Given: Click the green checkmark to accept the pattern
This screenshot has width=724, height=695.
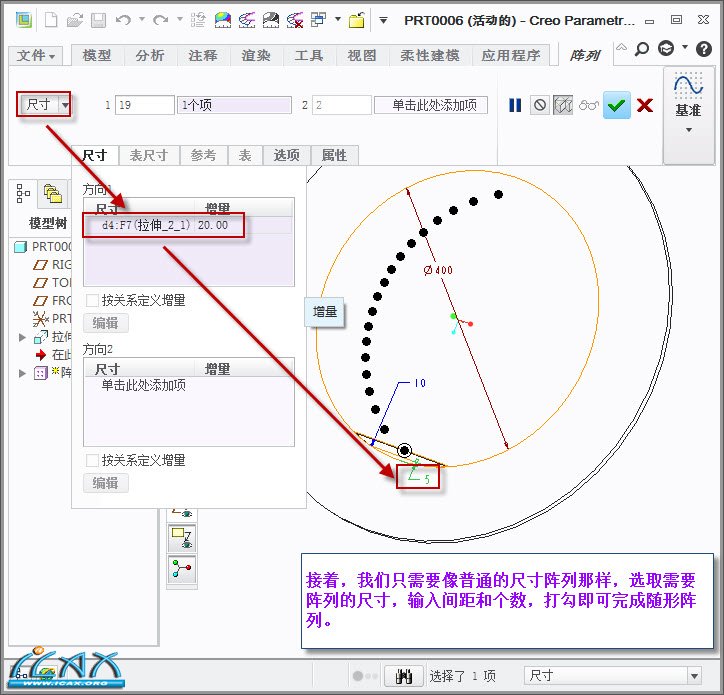Looking at the screenshot, I should click(x=617, y=105).
